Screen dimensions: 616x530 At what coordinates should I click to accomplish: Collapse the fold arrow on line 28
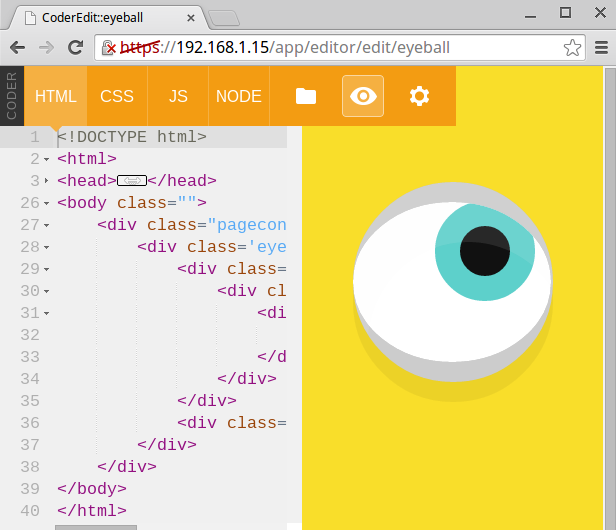coord(47,247)
